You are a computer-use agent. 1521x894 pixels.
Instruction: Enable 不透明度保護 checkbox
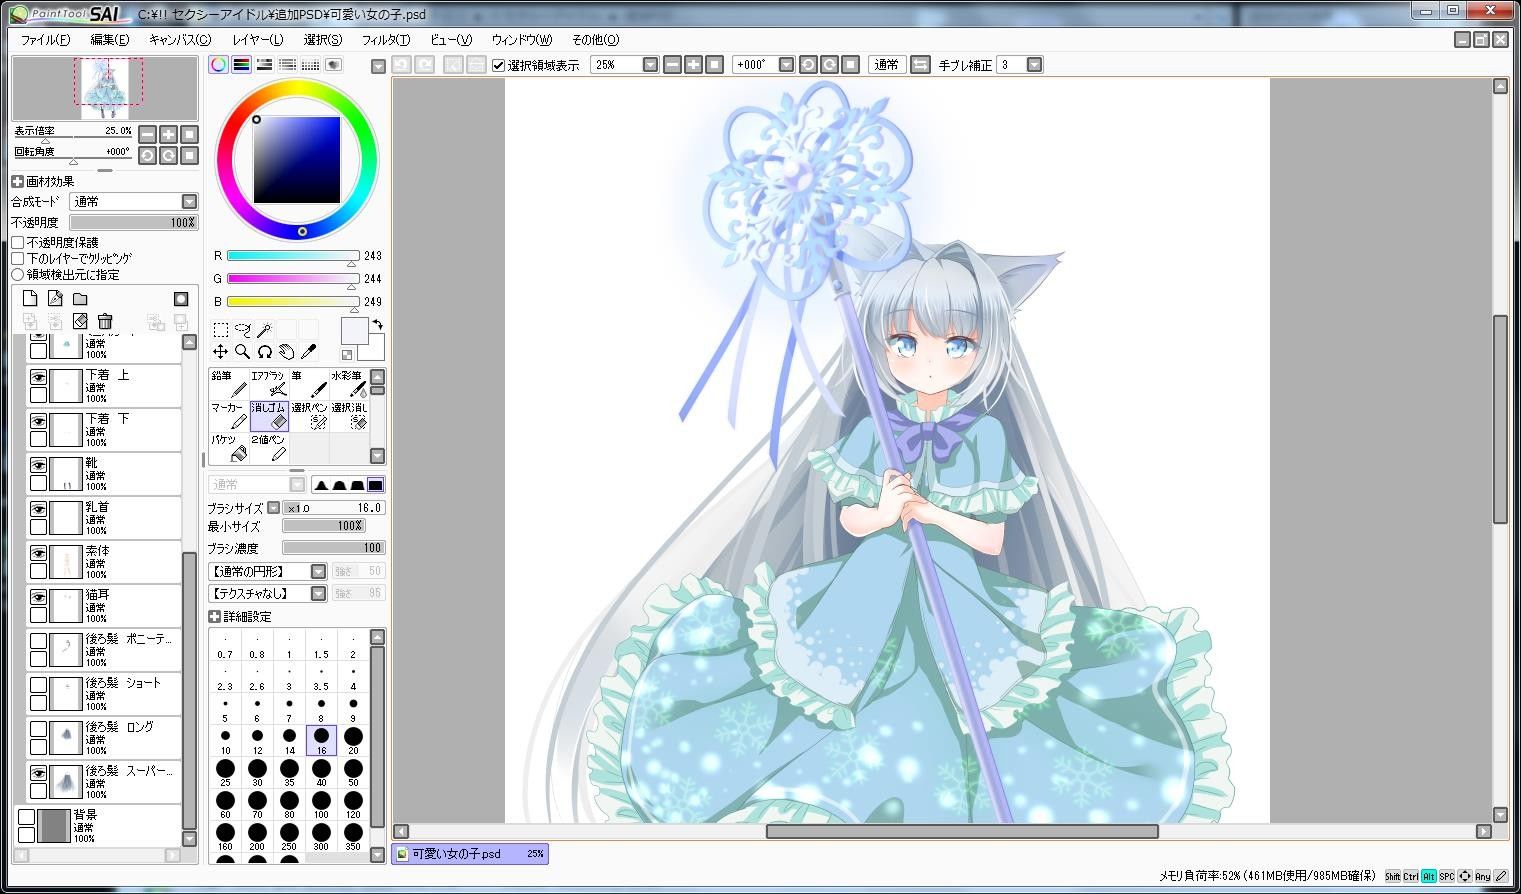coord(18,242)
